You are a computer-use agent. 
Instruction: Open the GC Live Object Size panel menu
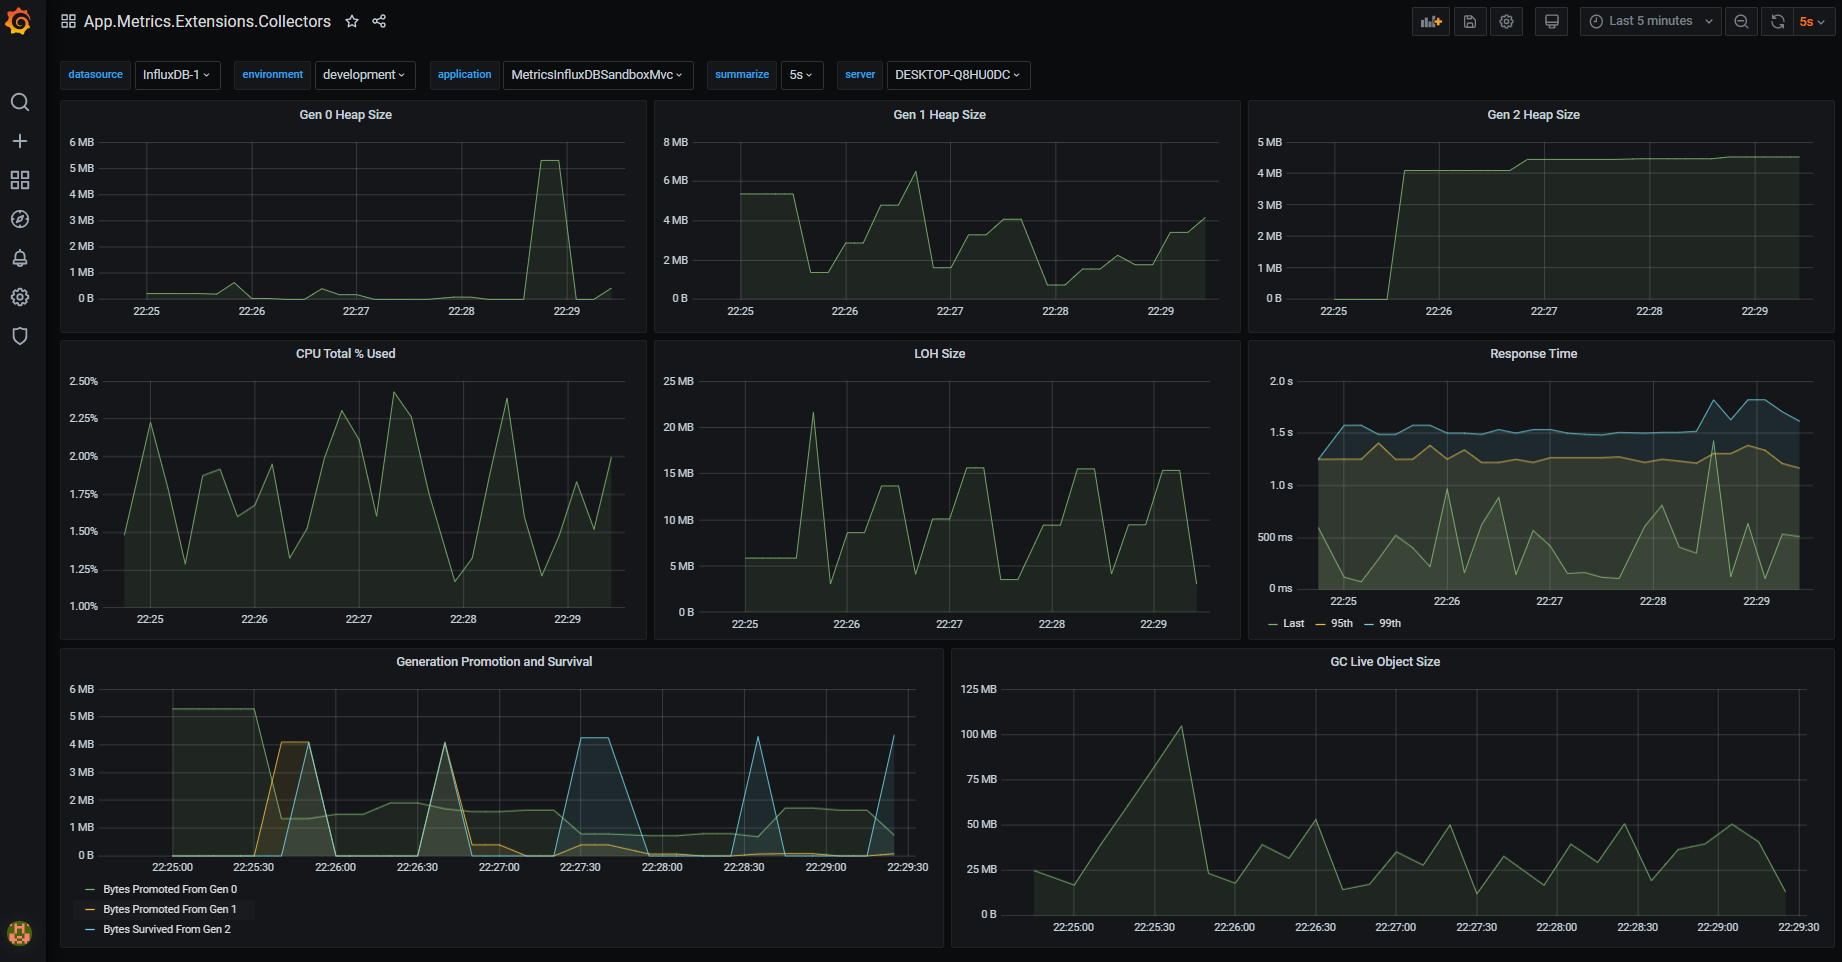[1385, 662]
